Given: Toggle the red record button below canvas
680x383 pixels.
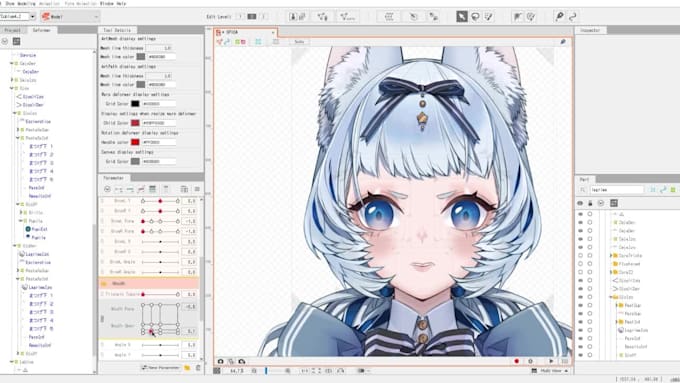Looking at the screenshot, I should tap(517, 361).
